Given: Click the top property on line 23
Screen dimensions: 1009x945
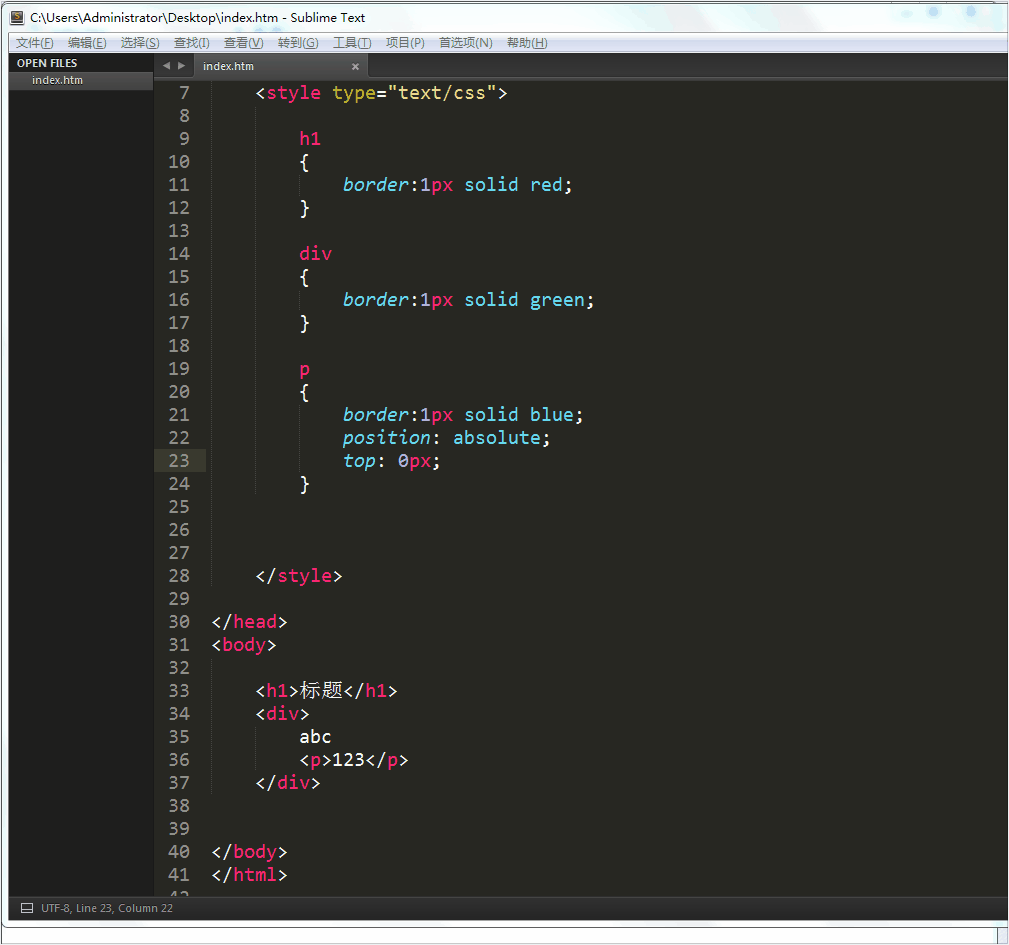Looking at the screenshot, I should [358, 461].
